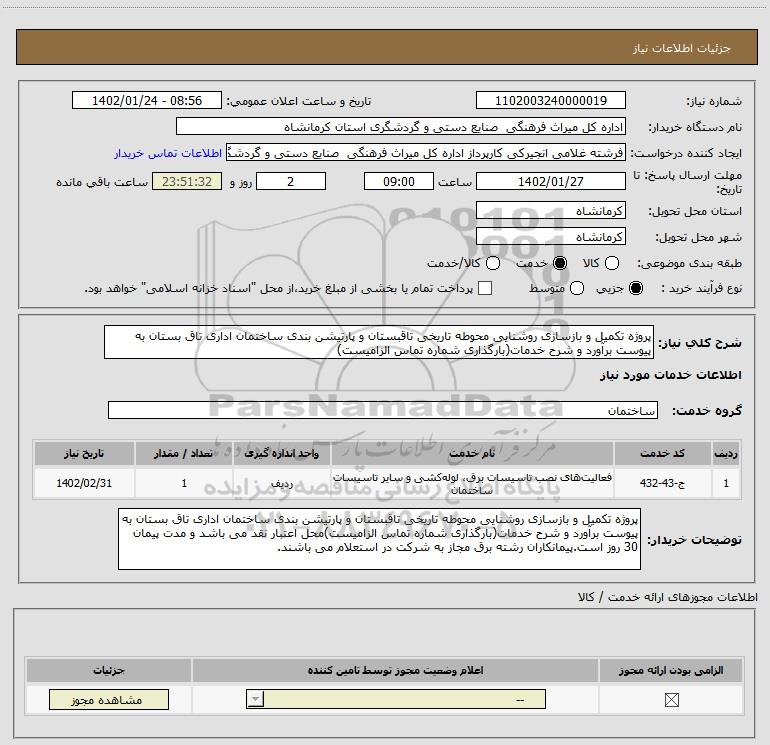The height and width of the screenshot is (745, 770).
Task: Click the نام خدمت column header
Action: coord(472,453)
